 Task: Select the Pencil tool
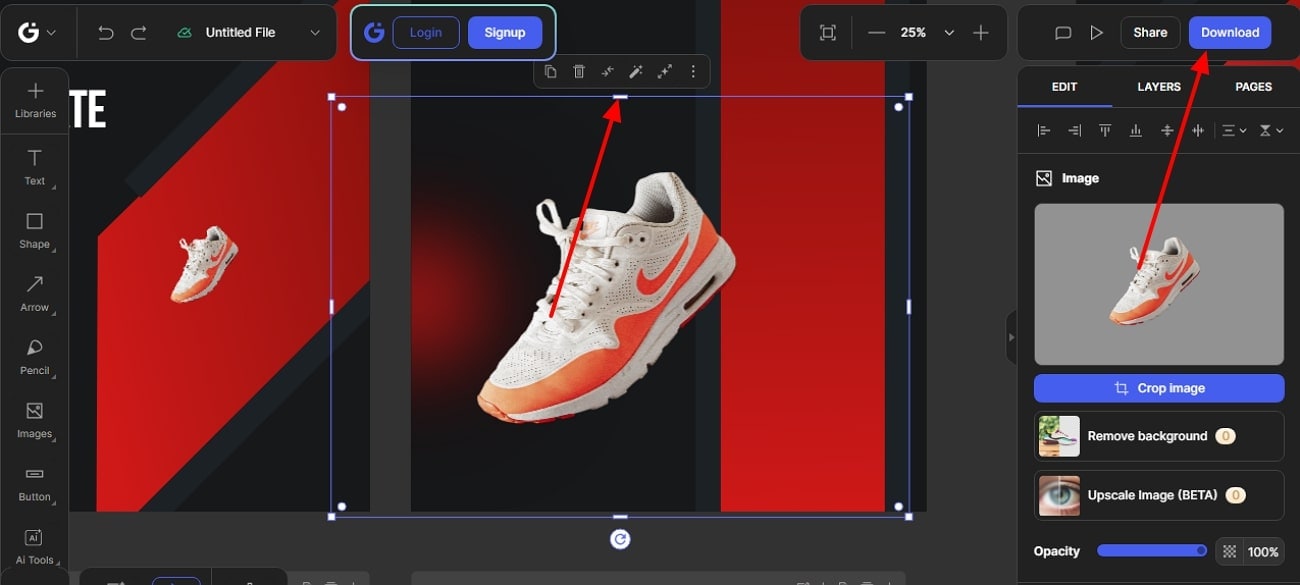35,357
